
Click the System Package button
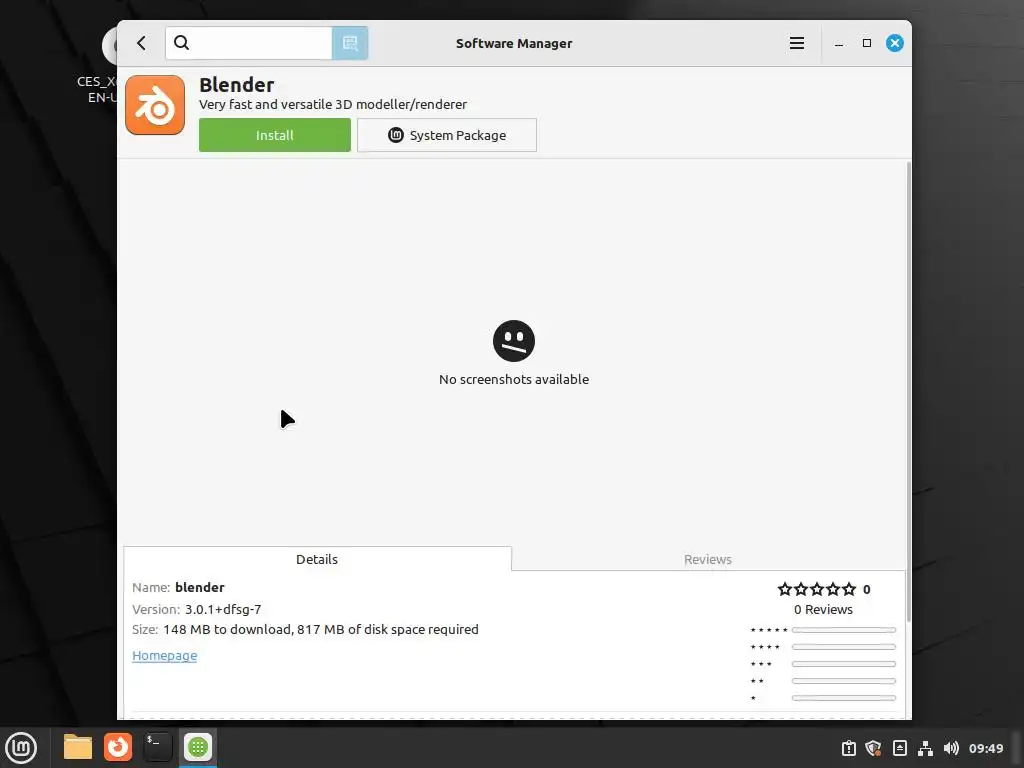pyautogui.click(x=447, y=135)
